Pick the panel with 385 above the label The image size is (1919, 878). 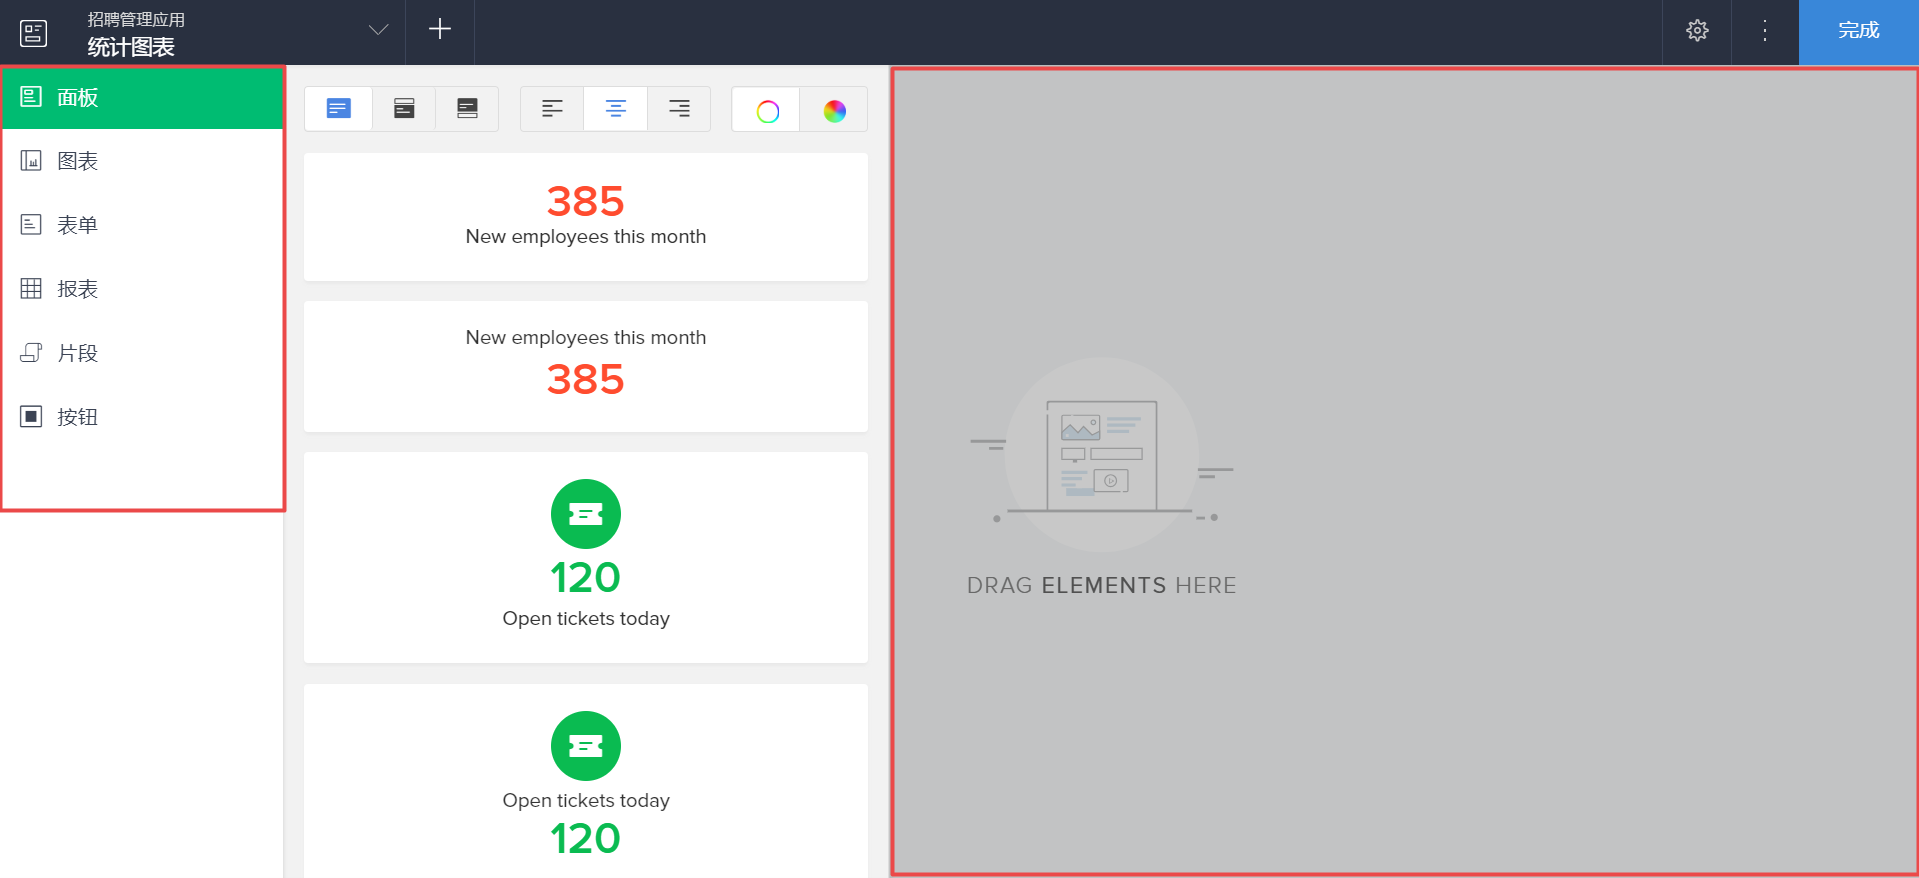coord(586,217)
